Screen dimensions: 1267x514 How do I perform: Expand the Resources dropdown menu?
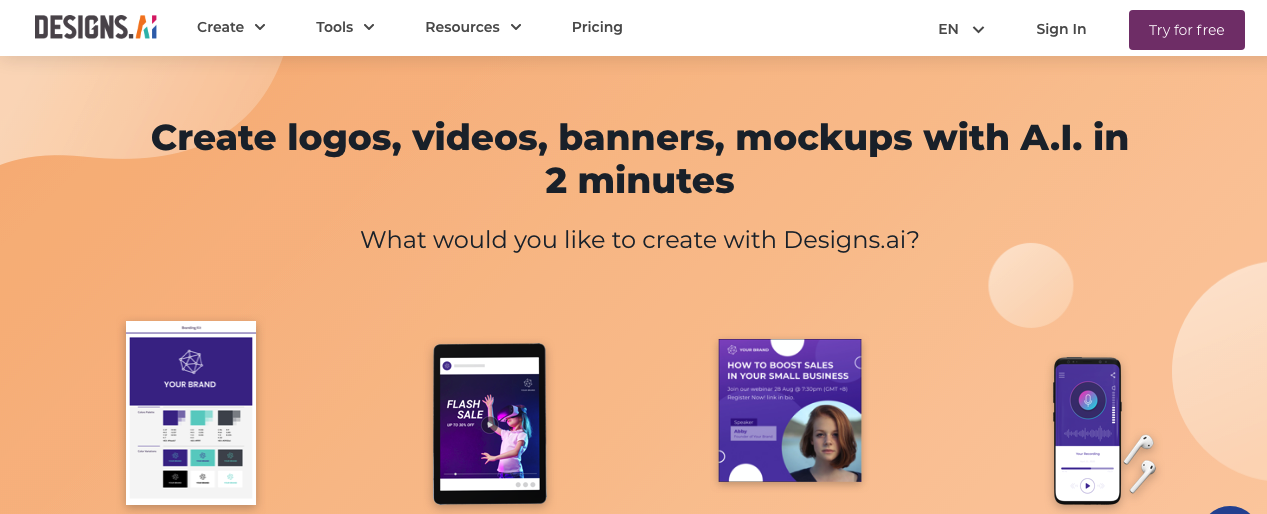473,27
